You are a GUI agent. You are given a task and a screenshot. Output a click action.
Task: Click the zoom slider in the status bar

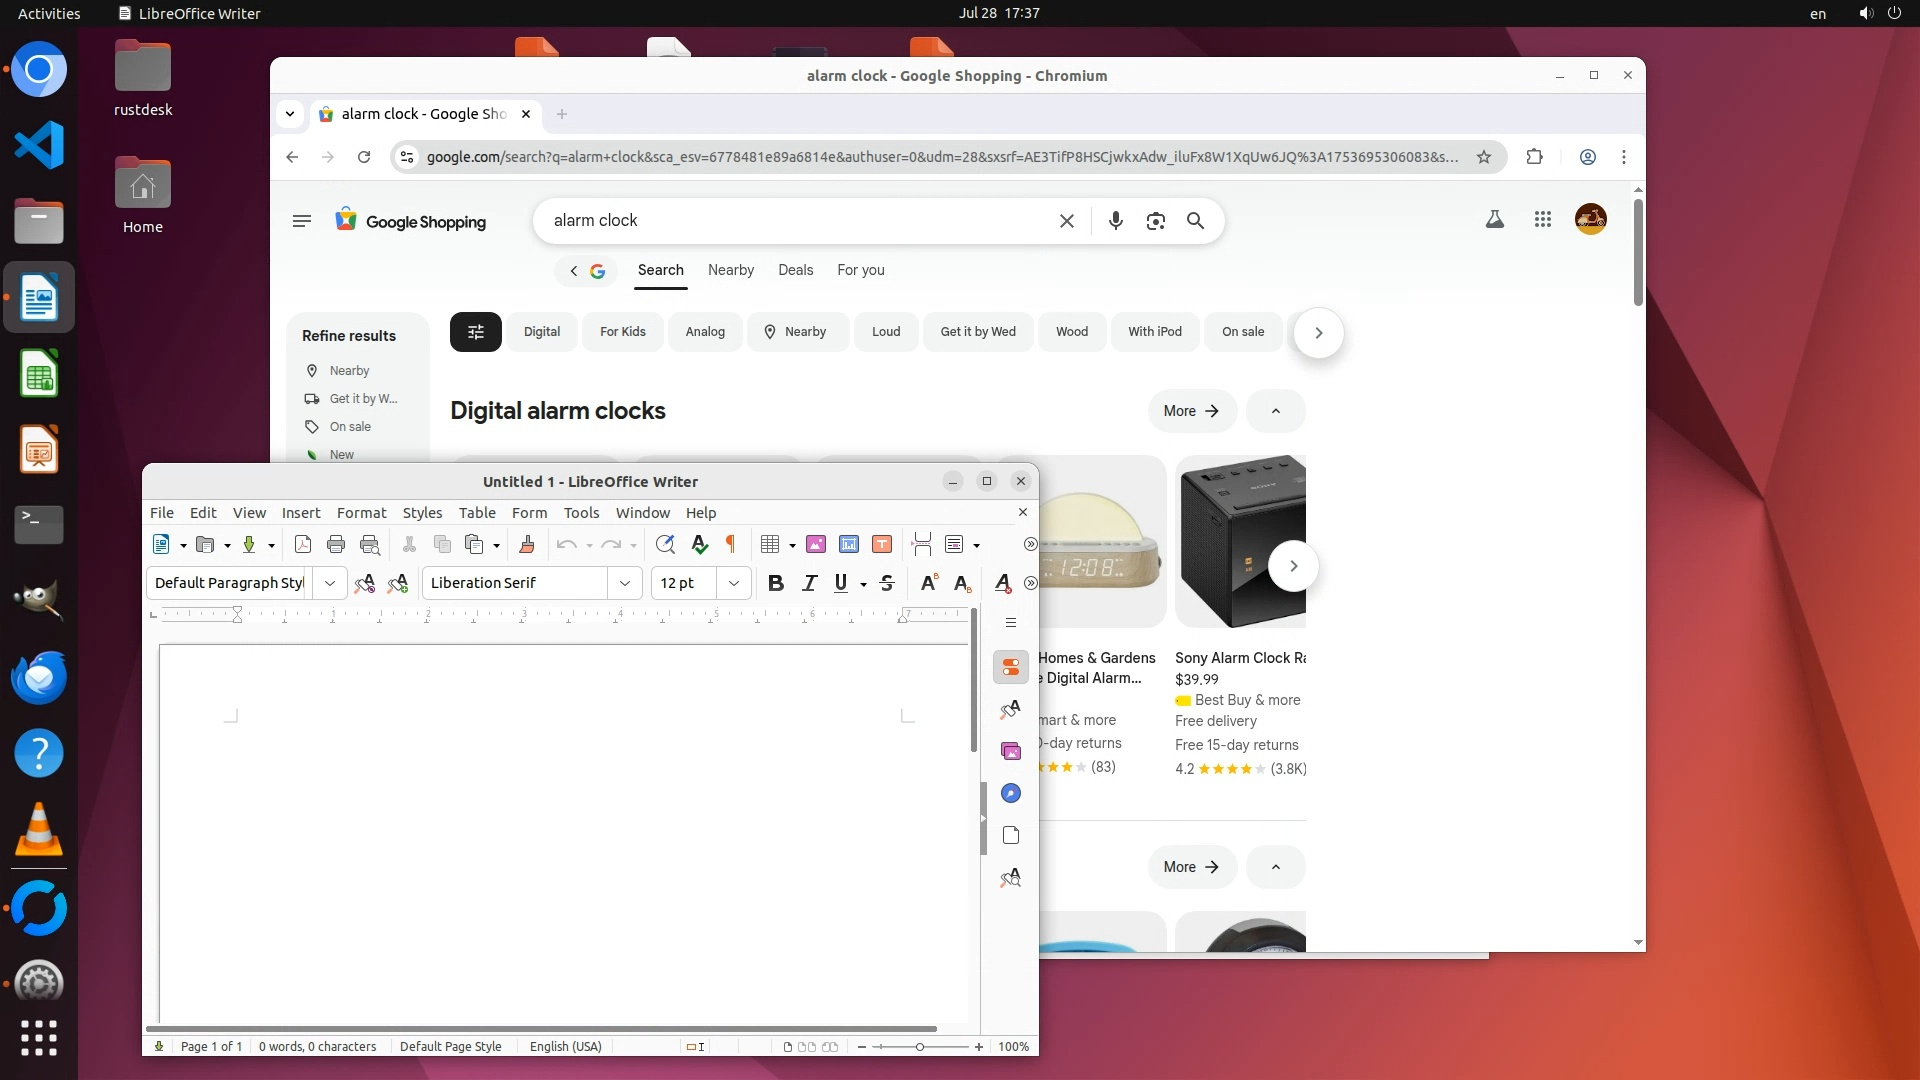click(919, 1047)
